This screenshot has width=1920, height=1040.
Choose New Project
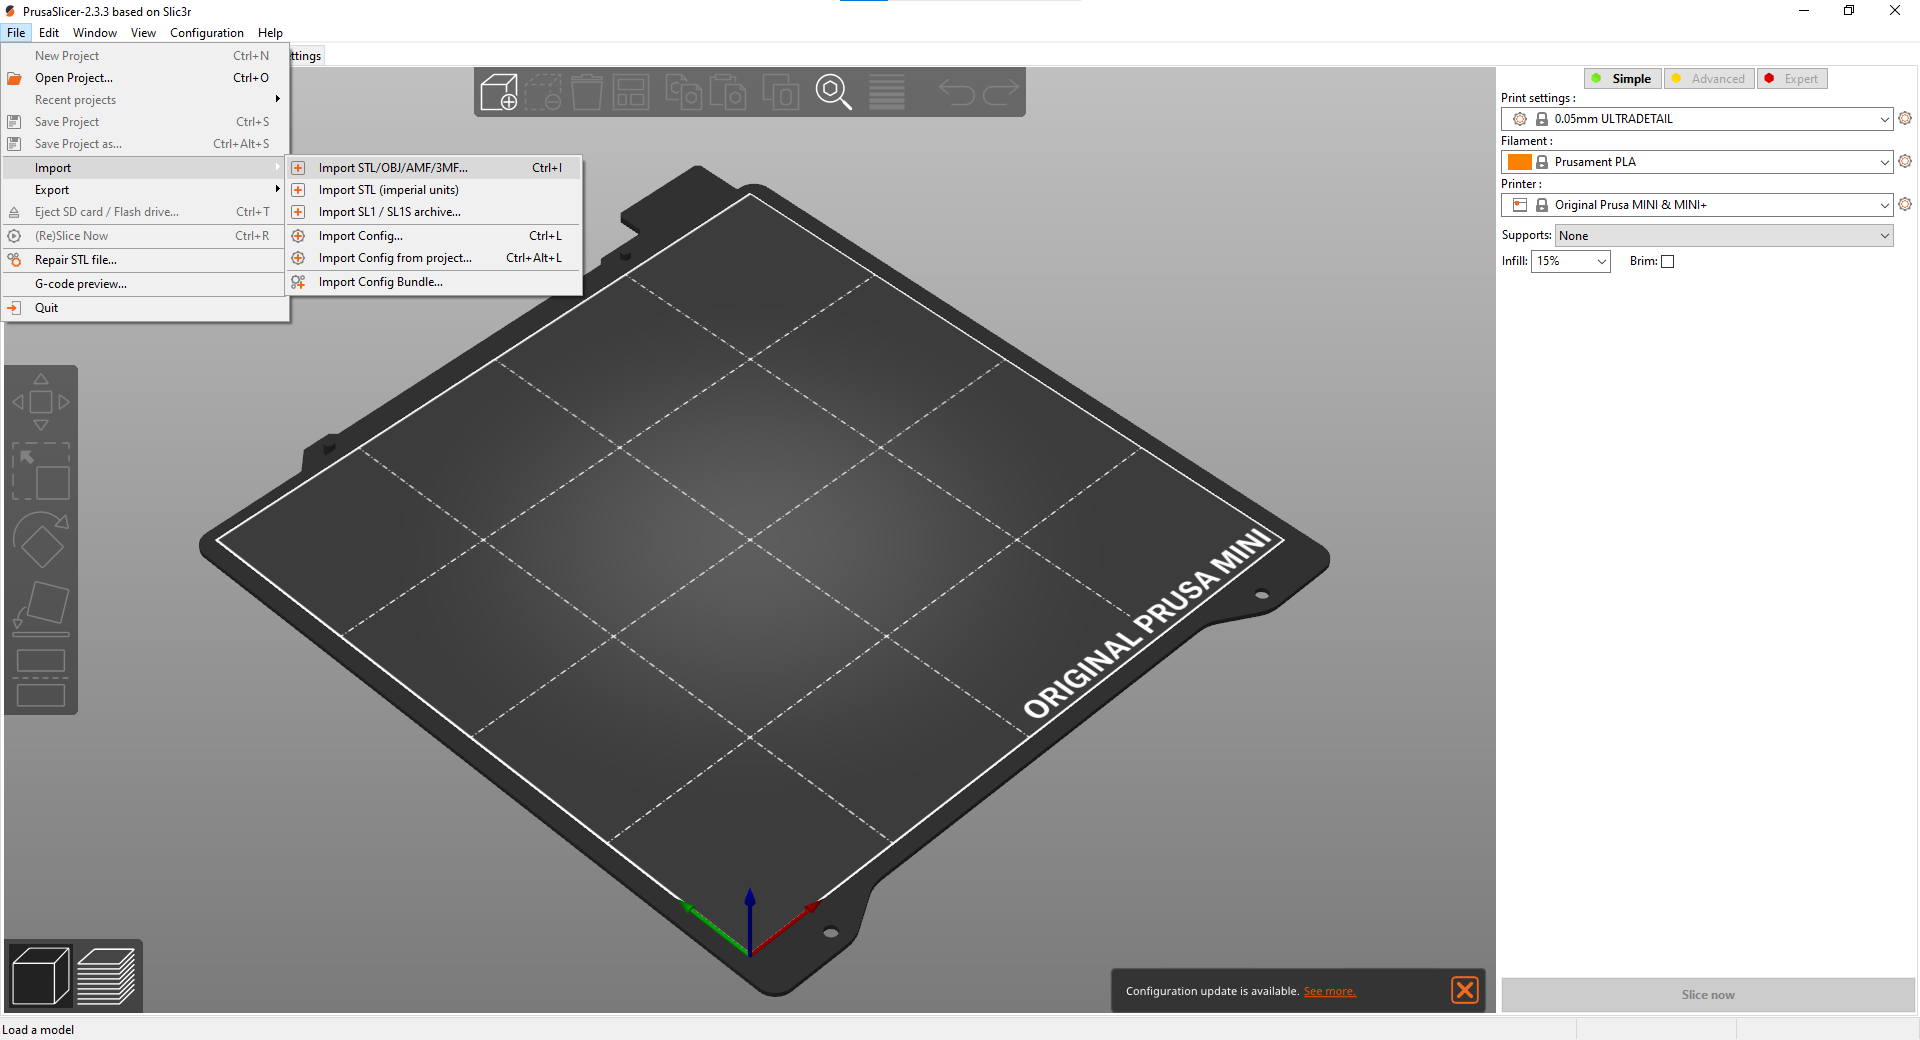(144, 56)
